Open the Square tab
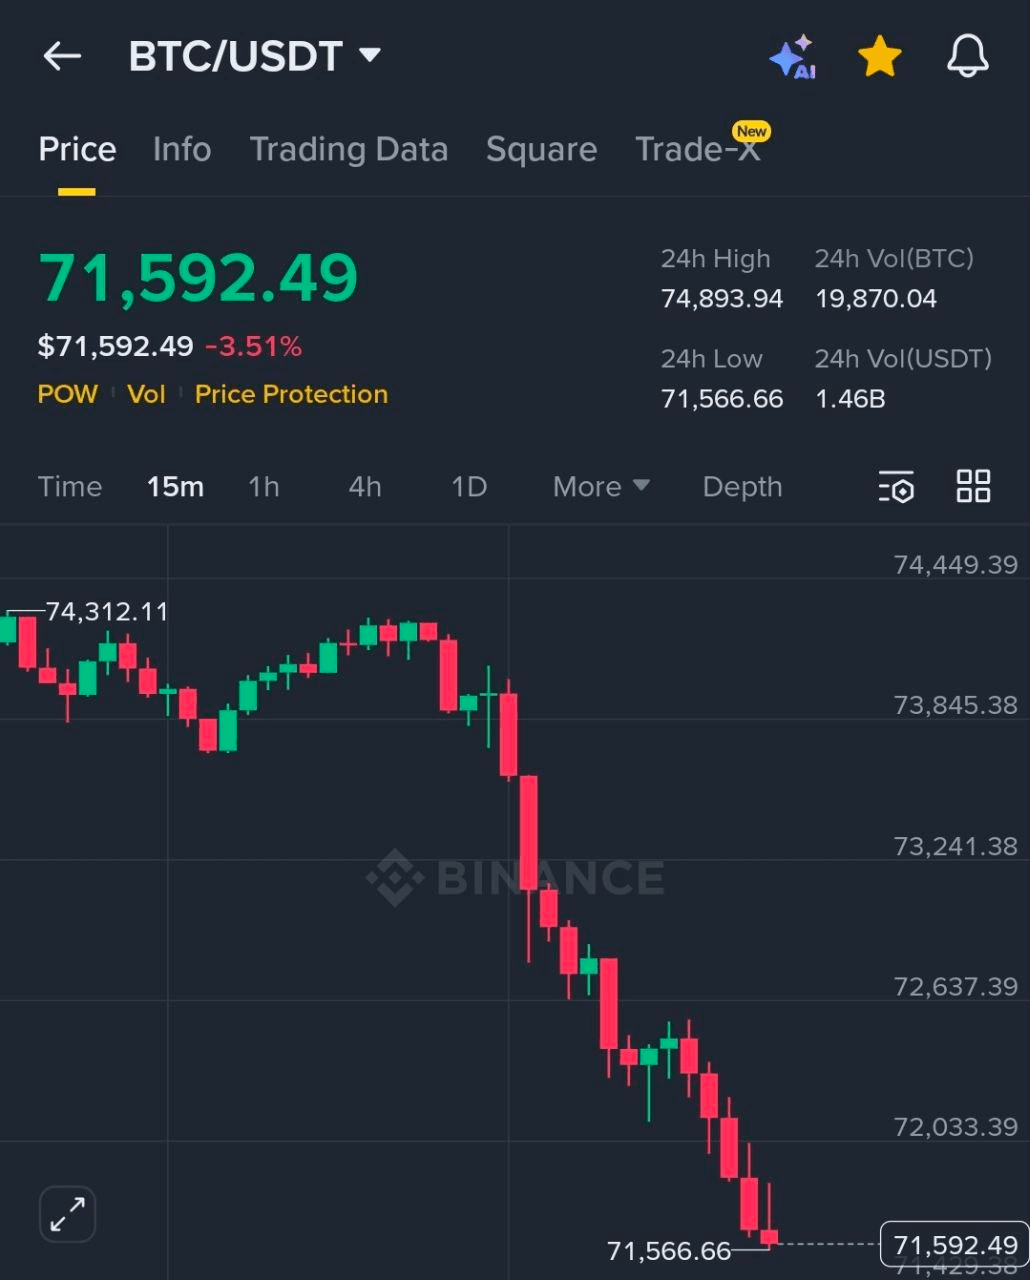Image resolution: width=1030 pixels, height=1280 pixels. pos(541,150)
